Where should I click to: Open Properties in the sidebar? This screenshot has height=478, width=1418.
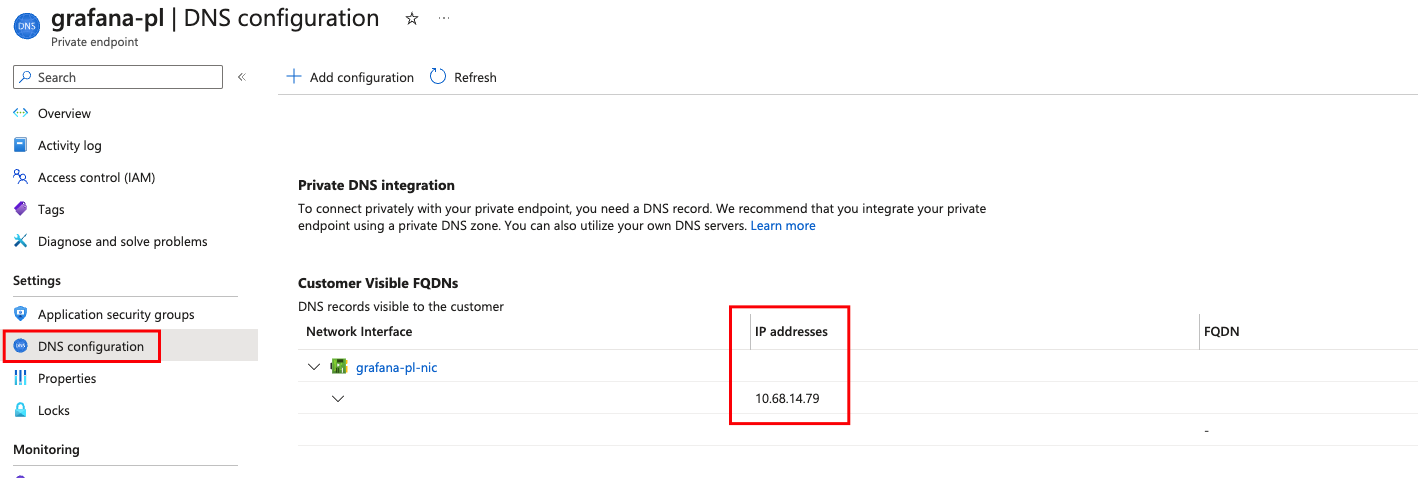67,378
